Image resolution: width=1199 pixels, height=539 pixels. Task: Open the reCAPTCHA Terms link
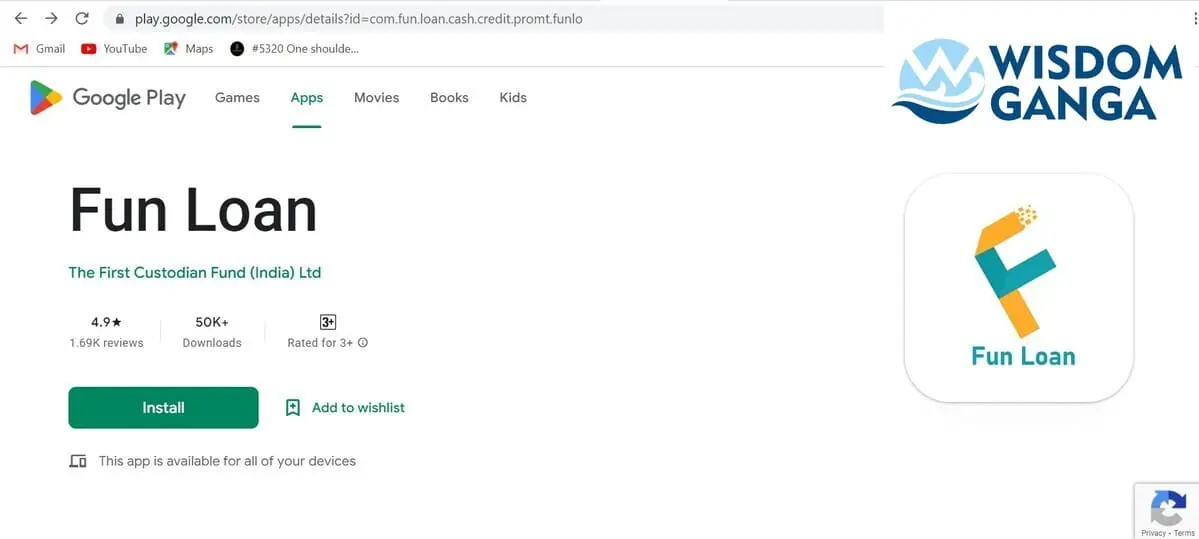coord(1184,533)
